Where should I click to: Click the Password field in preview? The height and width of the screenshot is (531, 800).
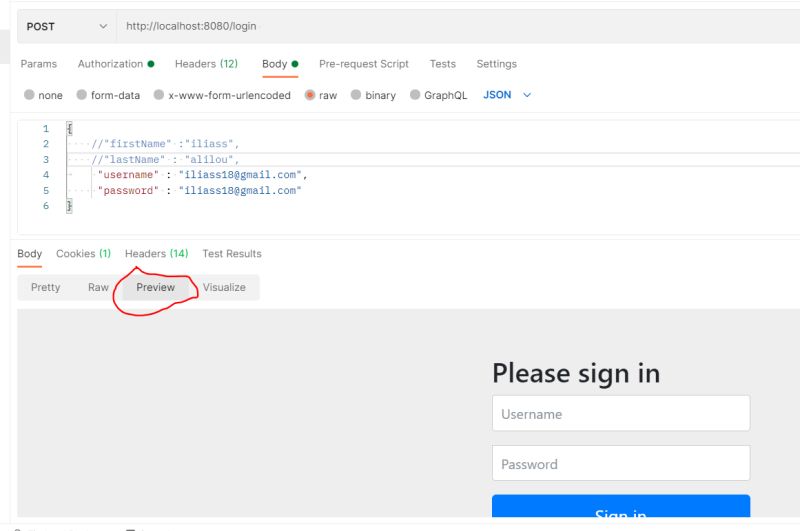pos(621,463)
